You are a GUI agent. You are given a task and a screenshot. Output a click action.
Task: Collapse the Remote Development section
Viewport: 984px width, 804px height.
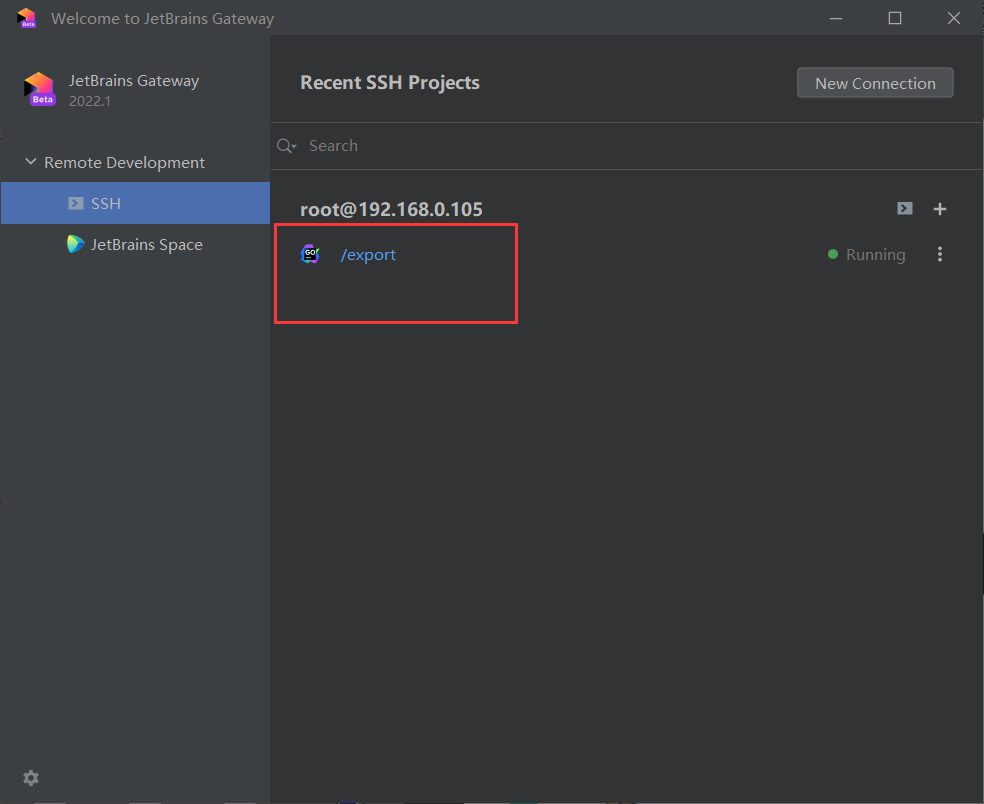point(31,161)
